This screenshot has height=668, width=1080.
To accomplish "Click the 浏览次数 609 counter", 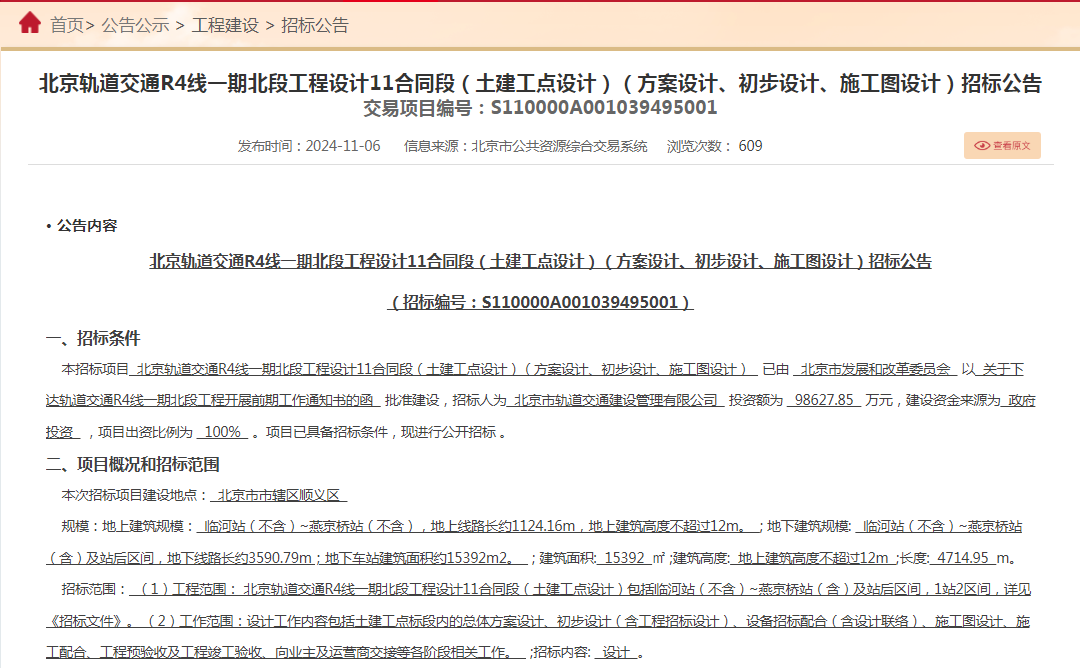I will (x=714, y=146).
